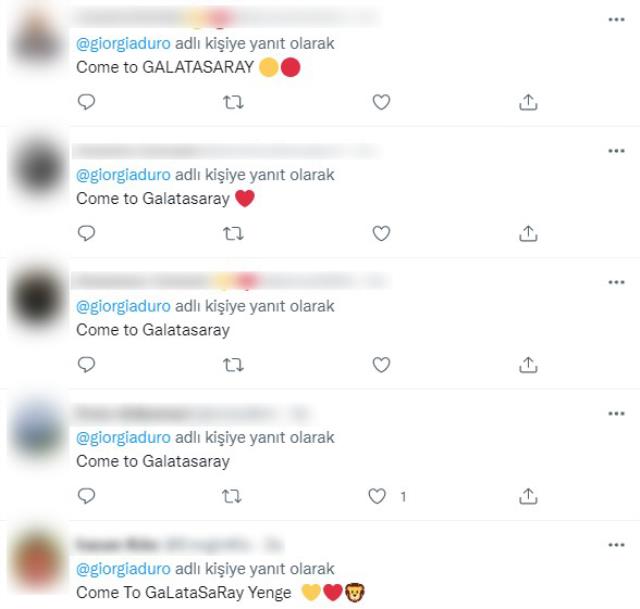The width and height of the screenshot is (640, 609).
Task: Share the fourth tweet with one like
Action: [528, 496]
